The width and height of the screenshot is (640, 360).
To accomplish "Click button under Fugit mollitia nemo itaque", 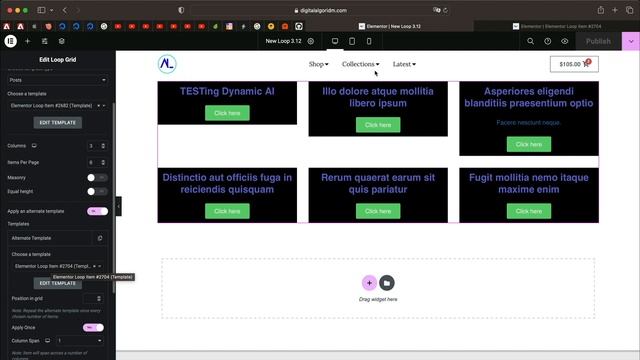I will (x=529, y=211).
